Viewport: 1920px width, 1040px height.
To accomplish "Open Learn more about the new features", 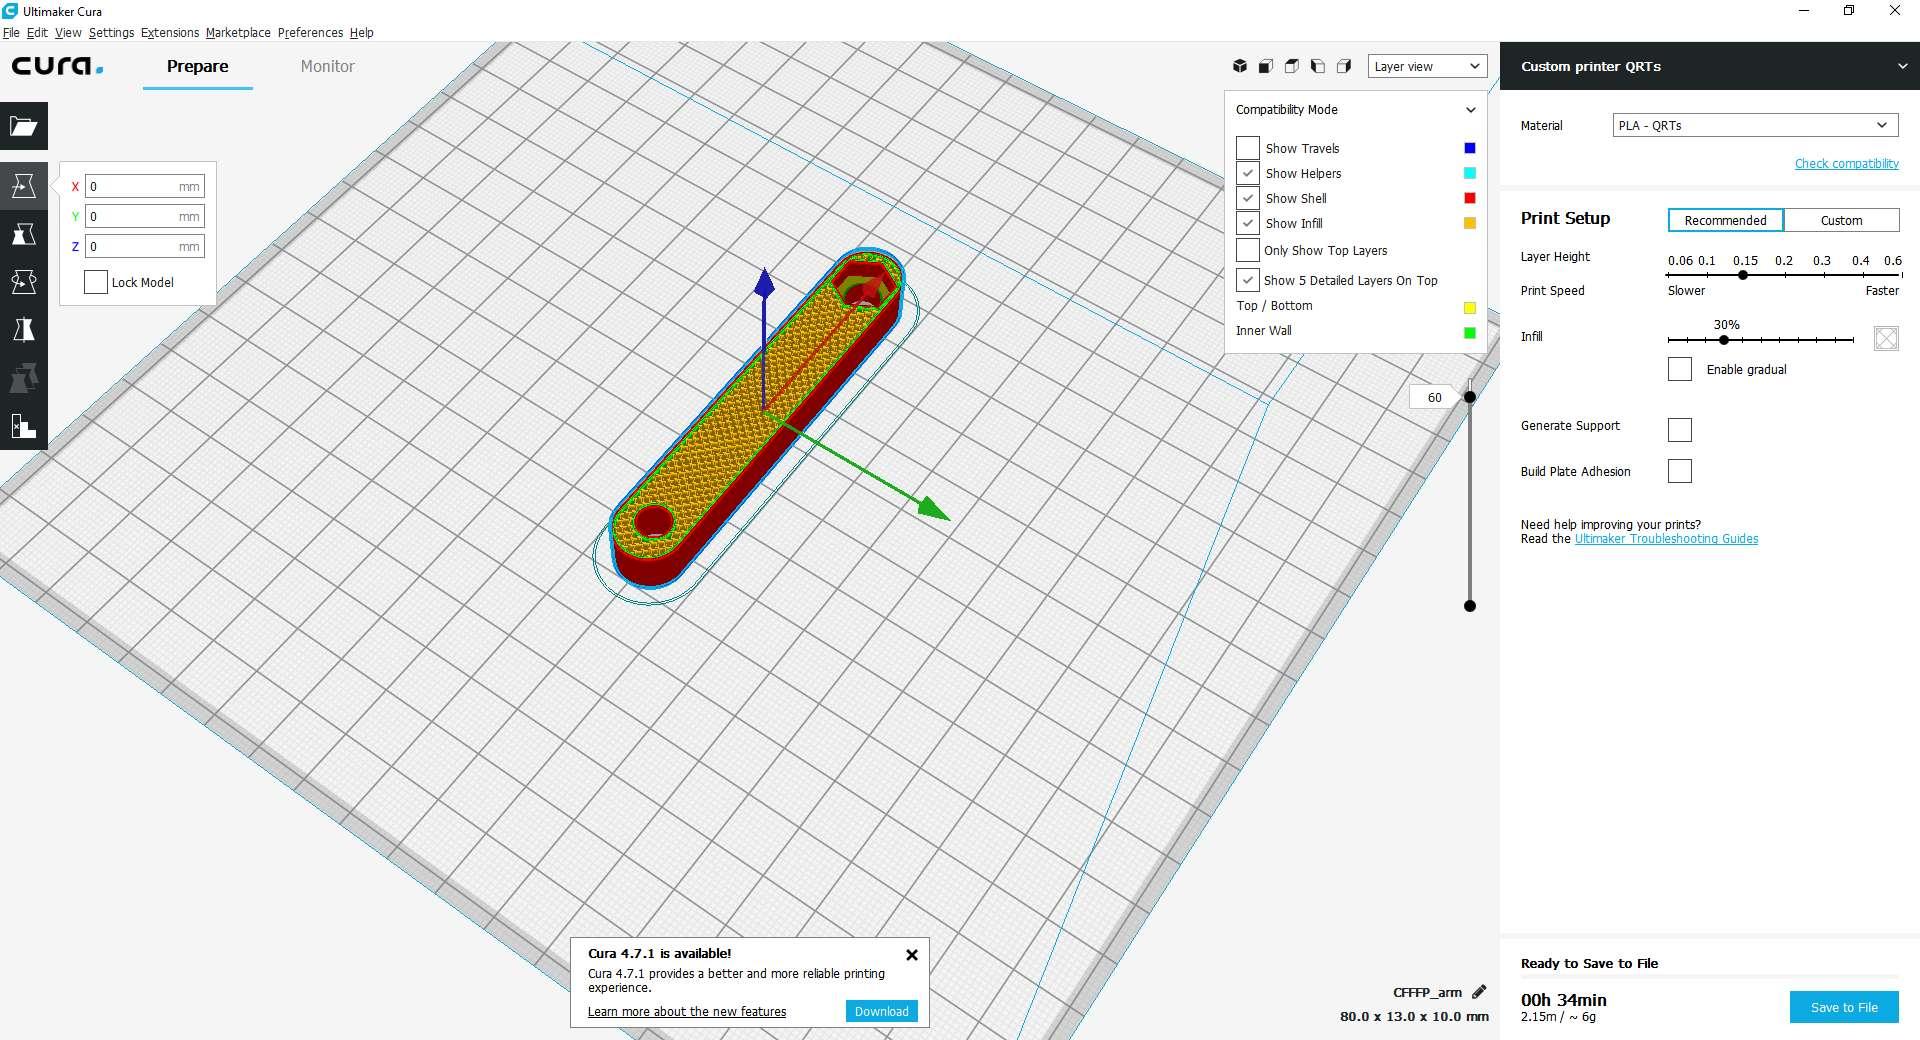I will pos(687,1012).
